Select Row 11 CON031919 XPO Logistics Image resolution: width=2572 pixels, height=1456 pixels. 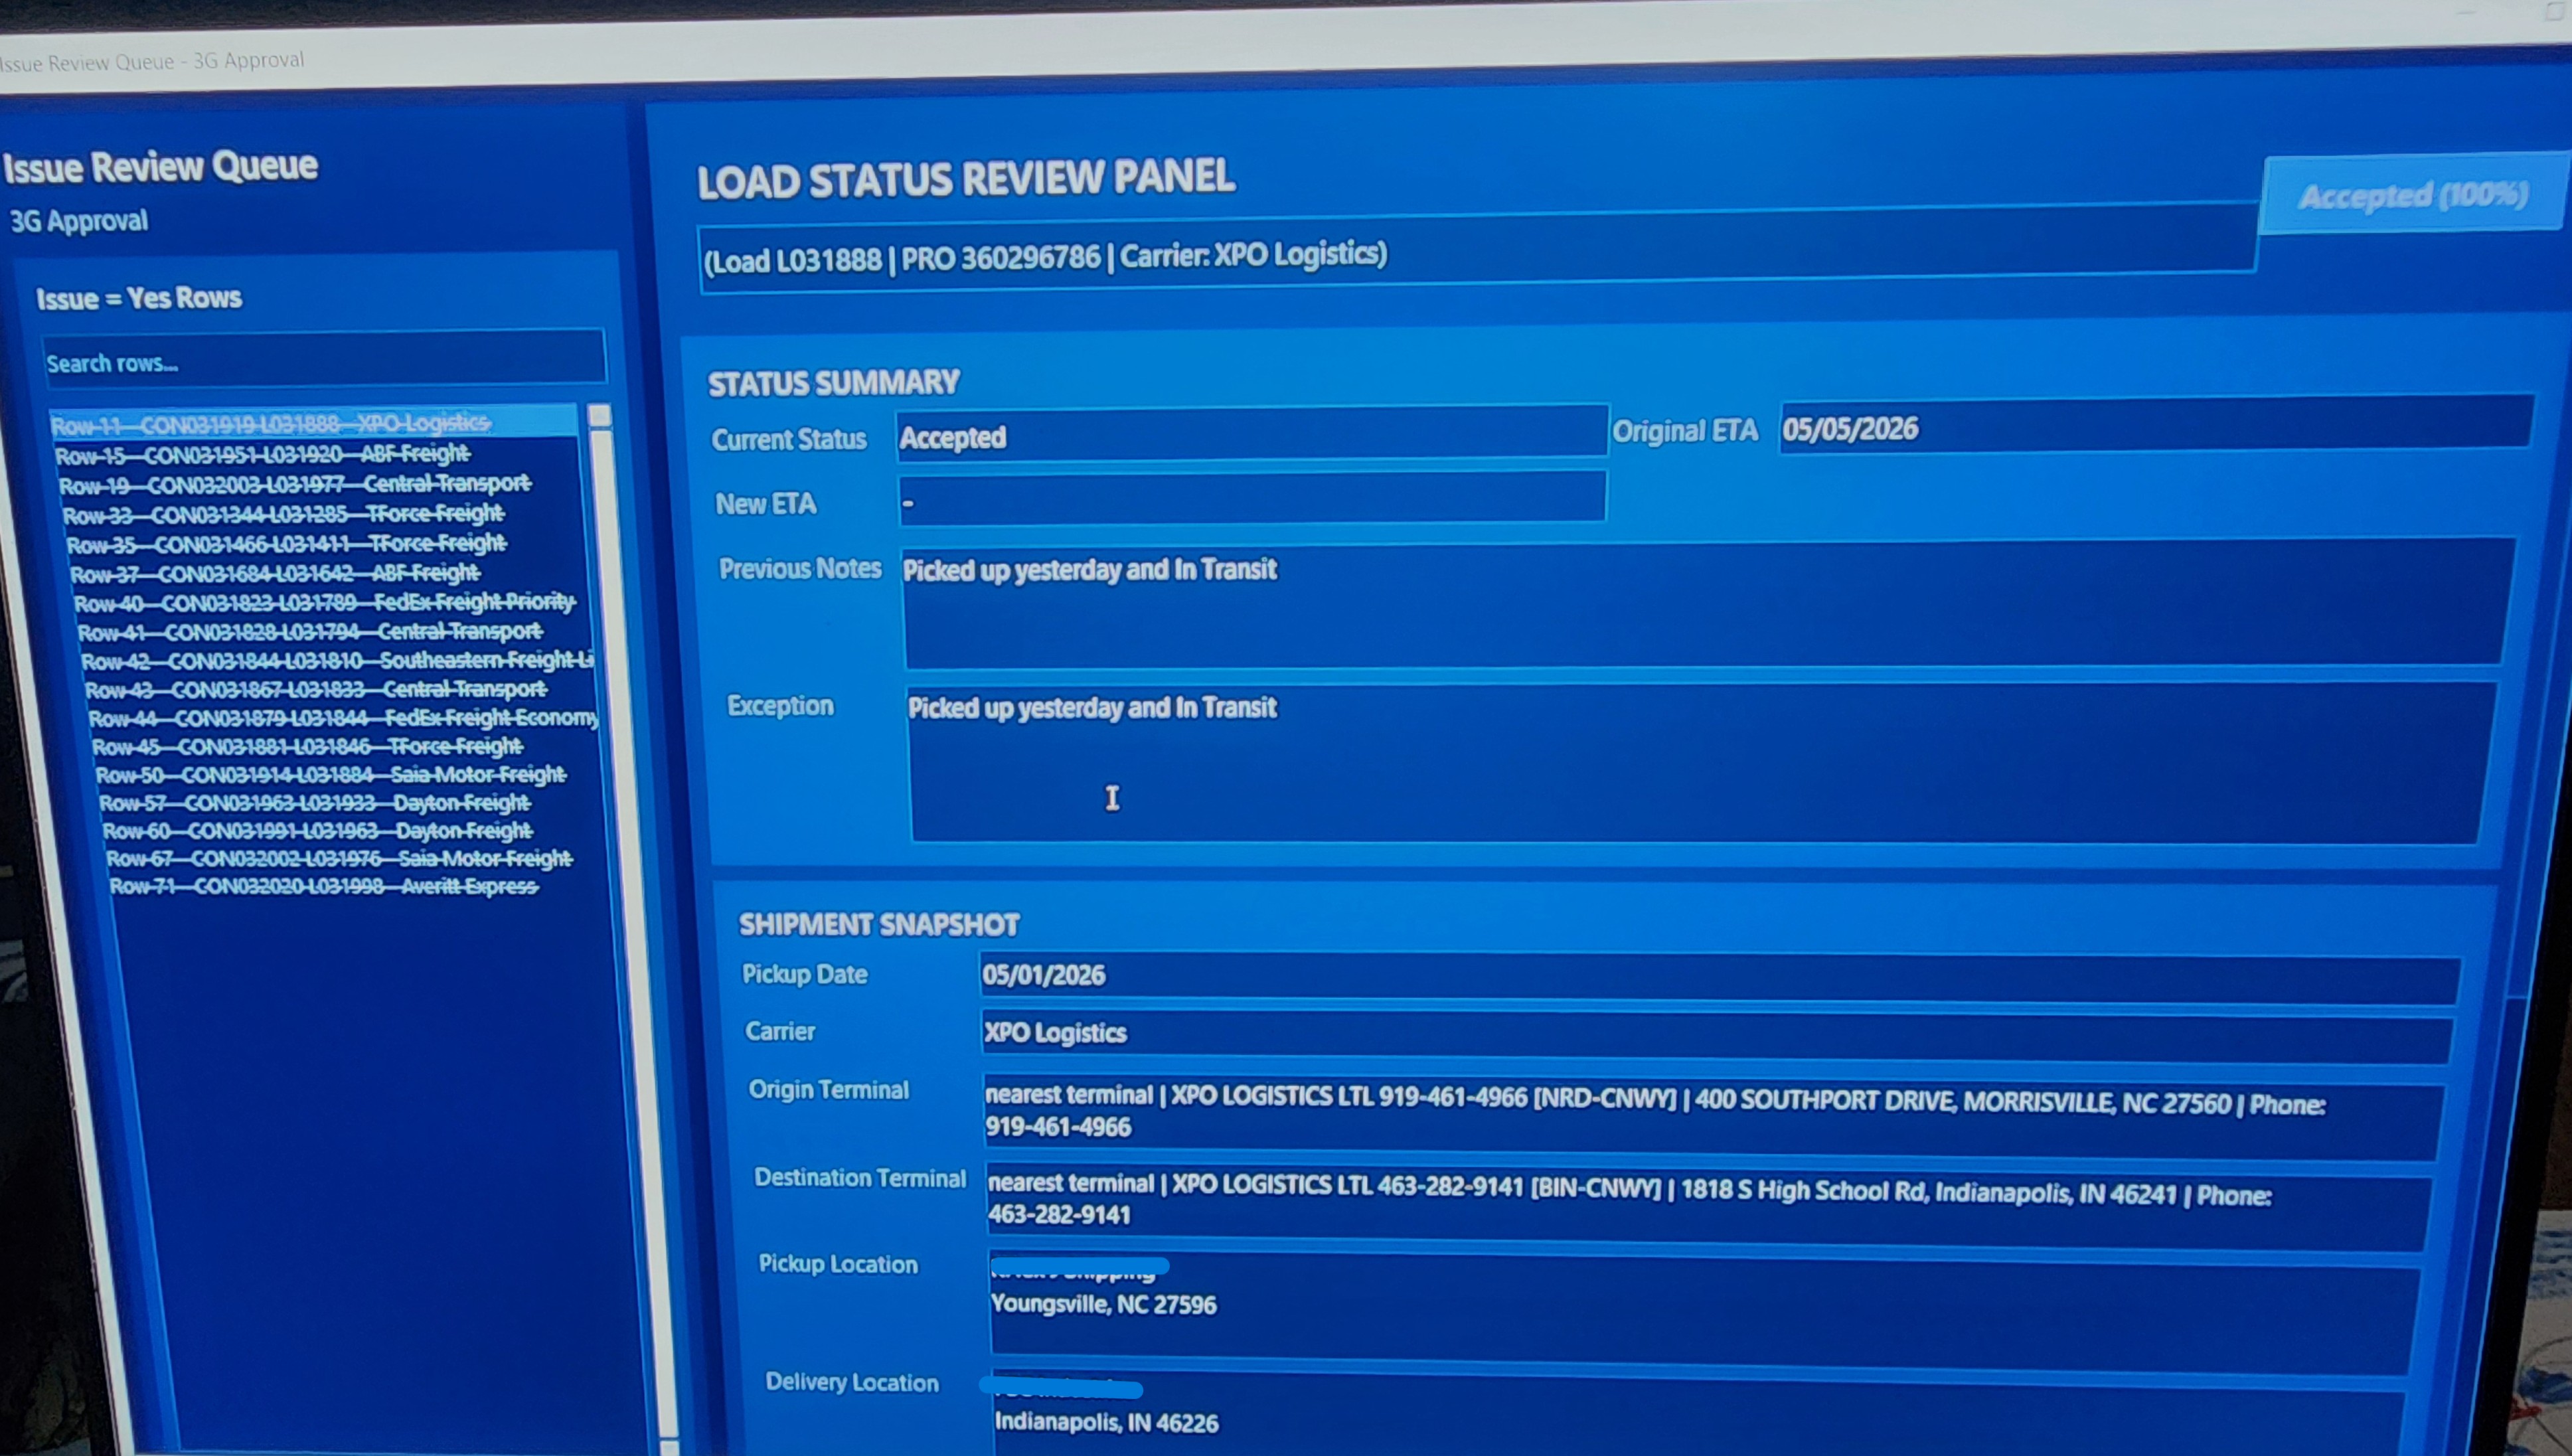(x=313, y=422)
